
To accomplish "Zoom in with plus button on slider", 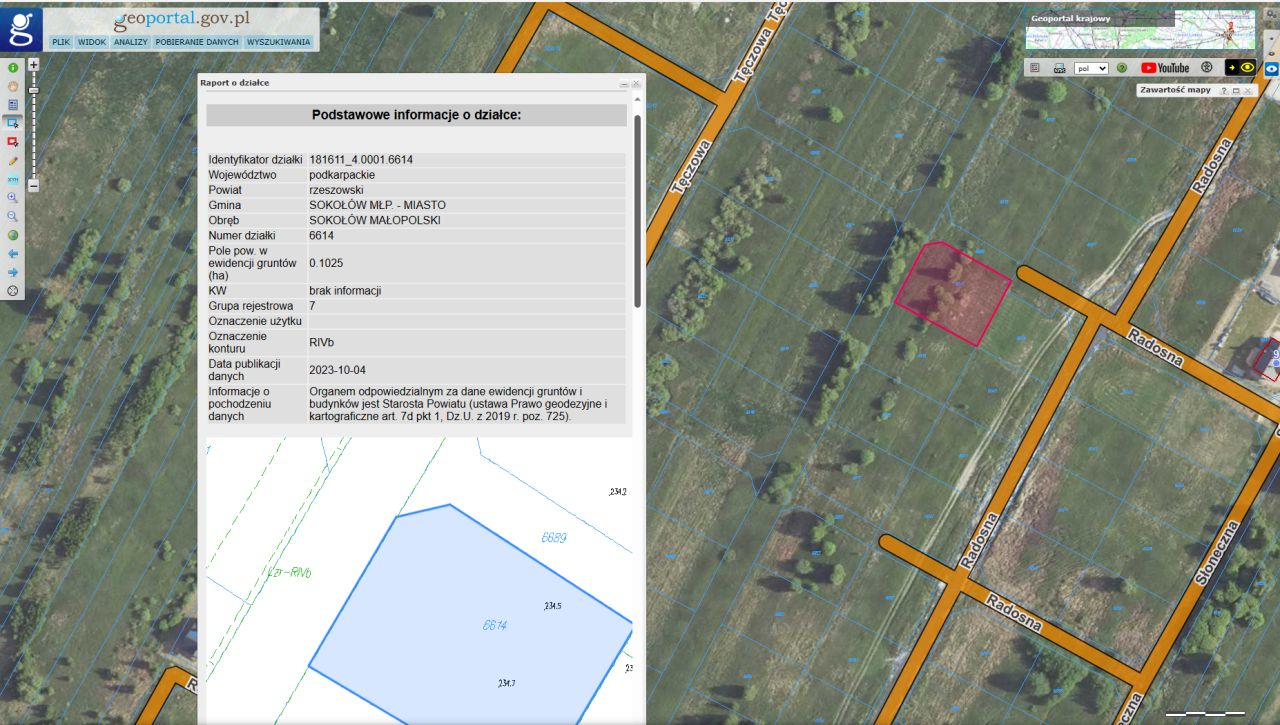I will coord(33,64).
